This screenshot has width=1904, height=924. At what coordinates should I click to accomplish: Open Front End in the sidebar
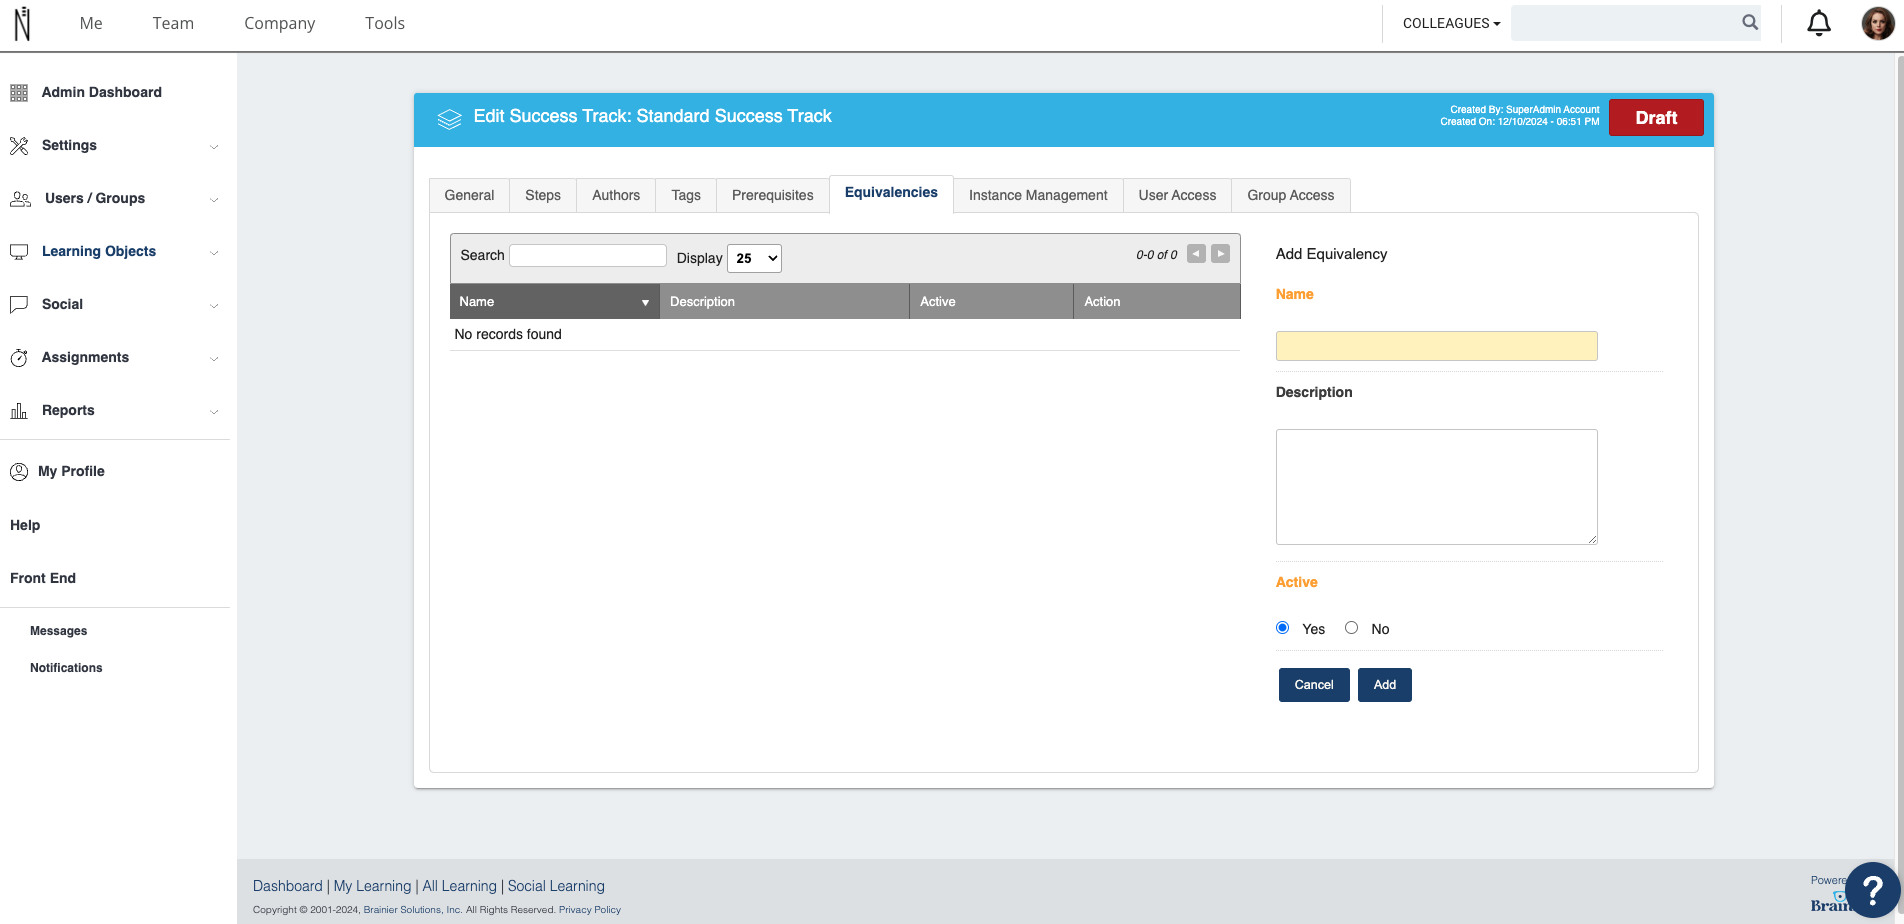43,578
